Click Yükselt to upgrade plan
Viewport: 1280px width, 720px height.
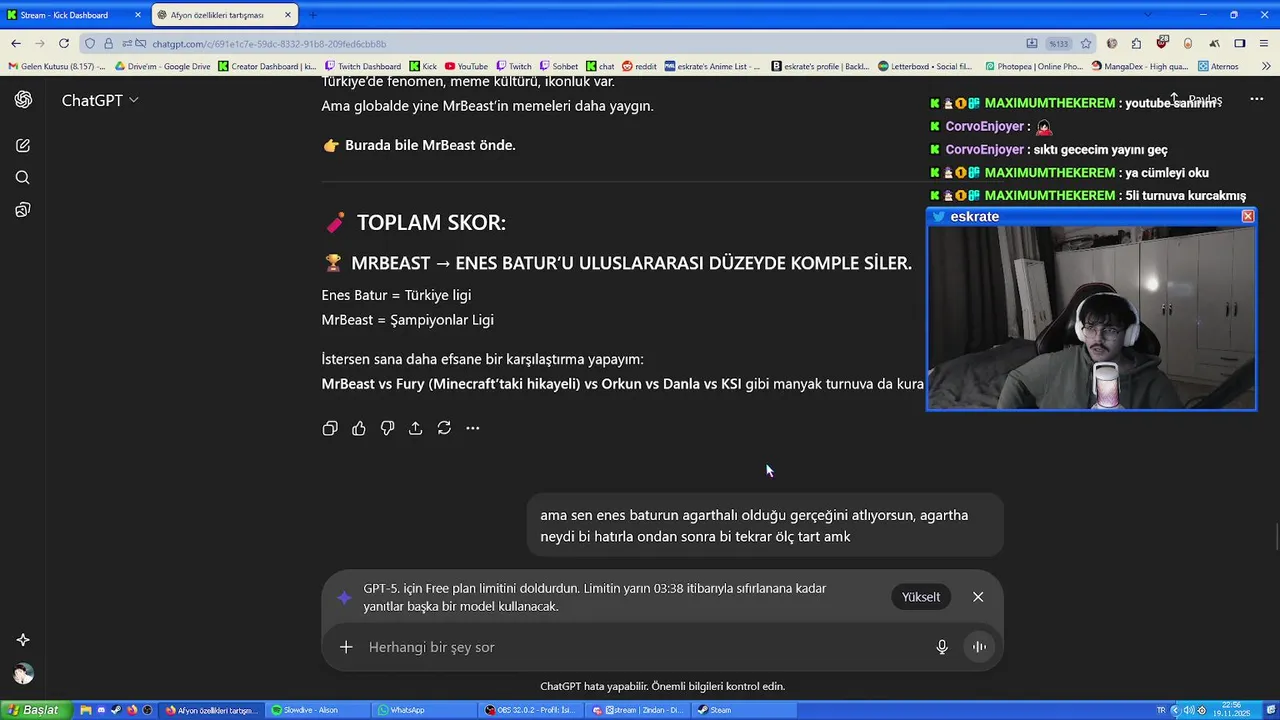click(x=921, y=597)
